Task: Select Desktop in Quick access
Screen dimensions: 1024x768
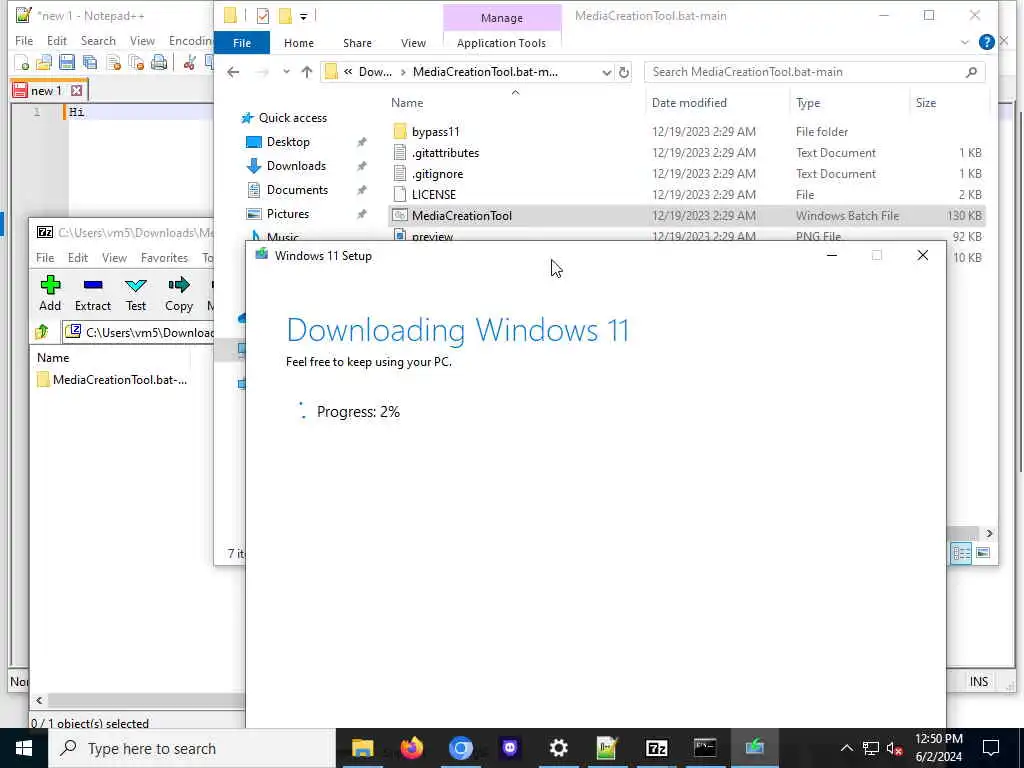Action: tap(288, 142)
